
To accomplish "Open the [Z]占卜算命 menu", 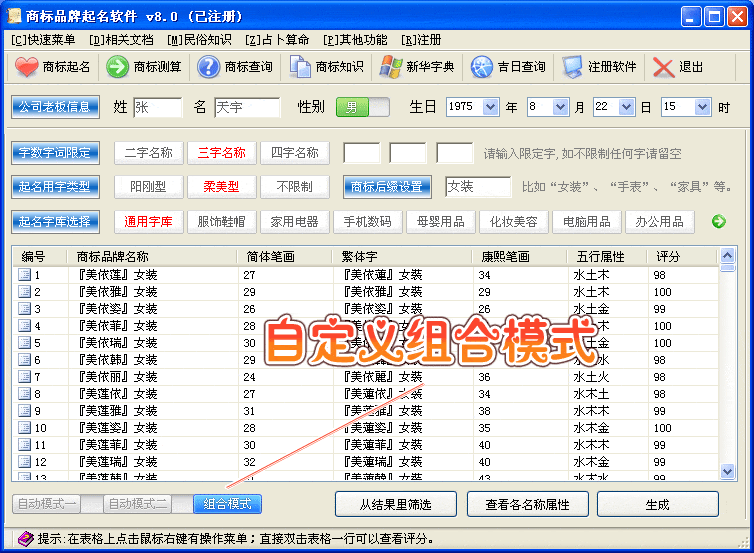I will [x=276, y=40].
